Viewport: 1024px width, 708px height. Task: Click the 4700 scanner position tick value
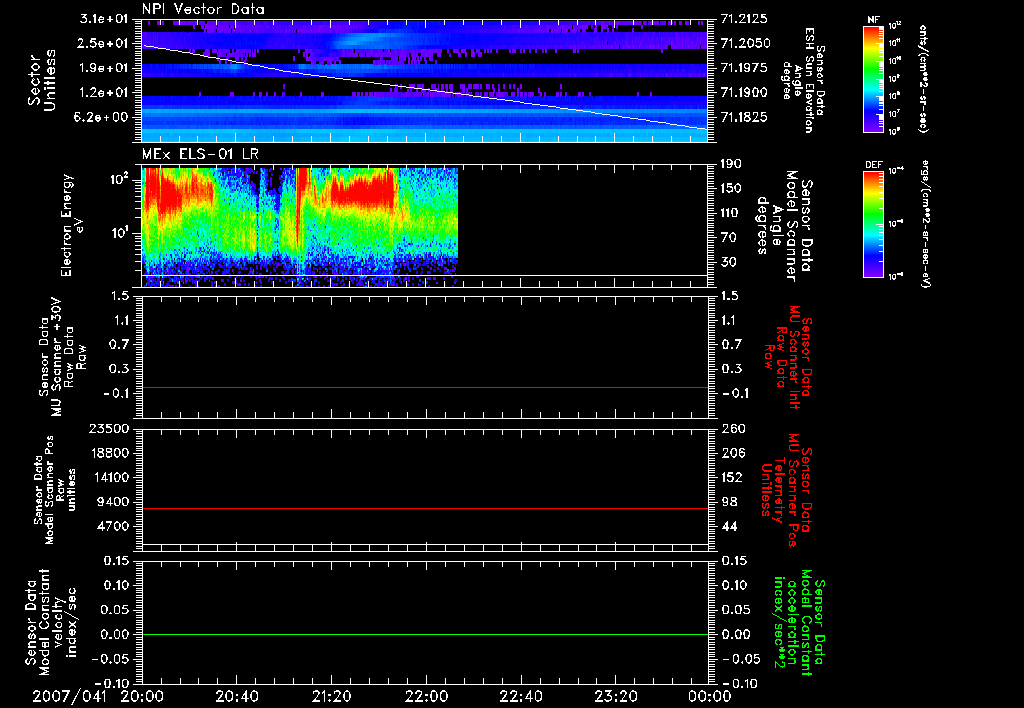coord(112,526)
